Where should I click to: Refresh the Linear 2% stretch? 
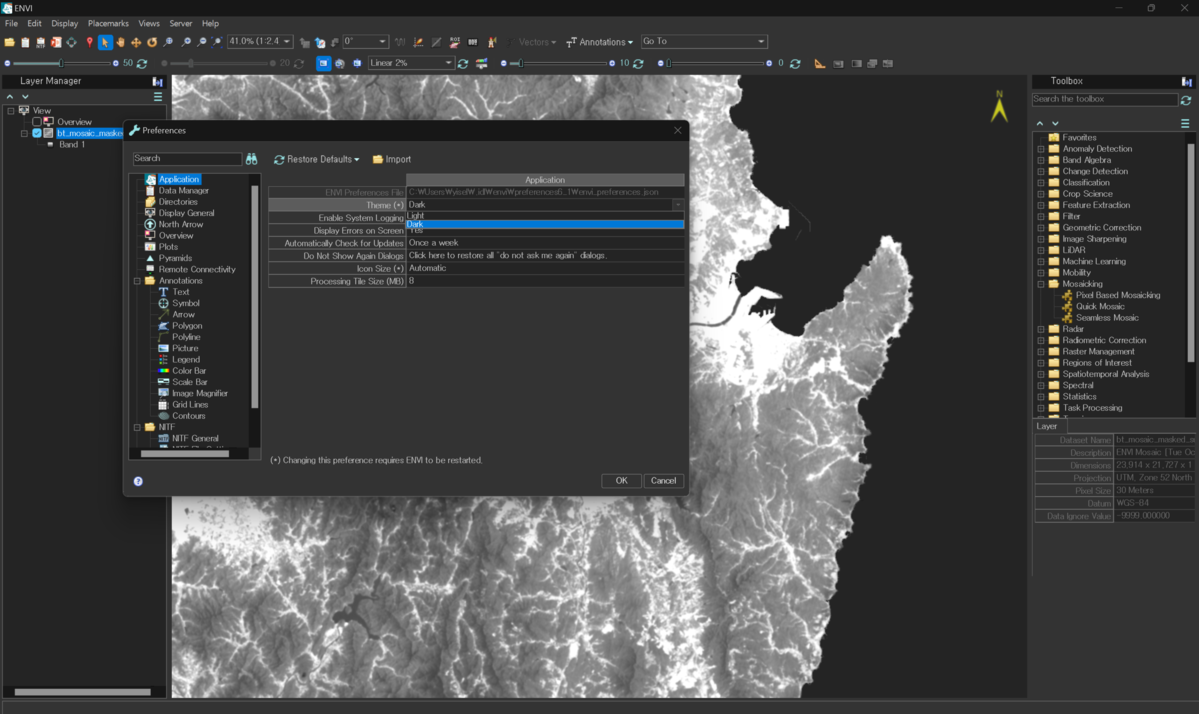[462, 62]
